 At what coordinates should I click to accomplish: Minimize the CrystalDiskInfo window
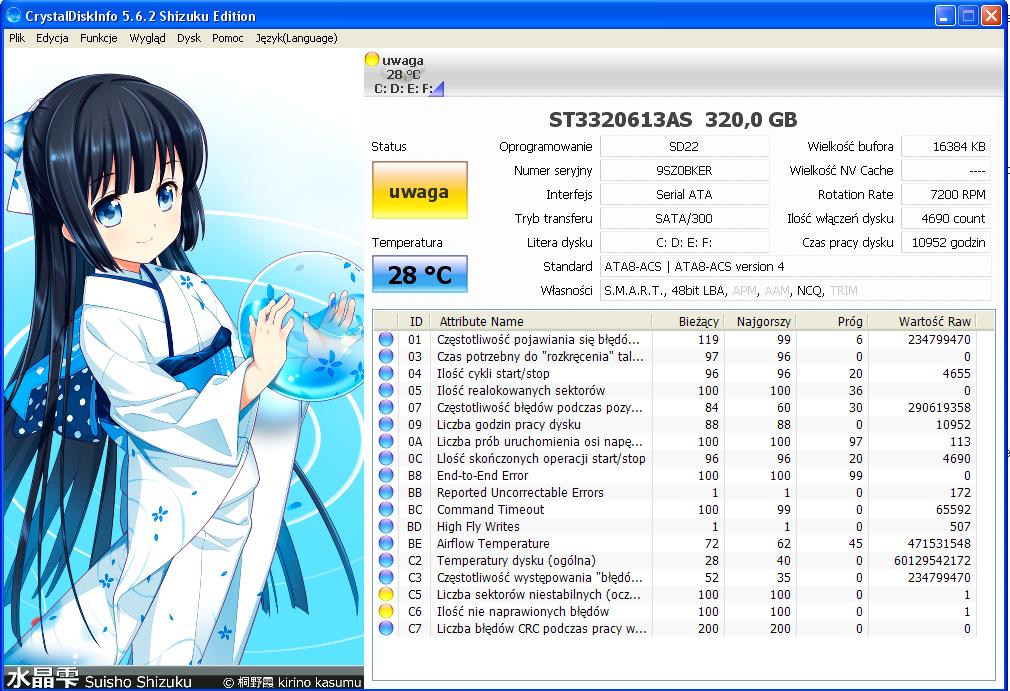pos(944,15)
